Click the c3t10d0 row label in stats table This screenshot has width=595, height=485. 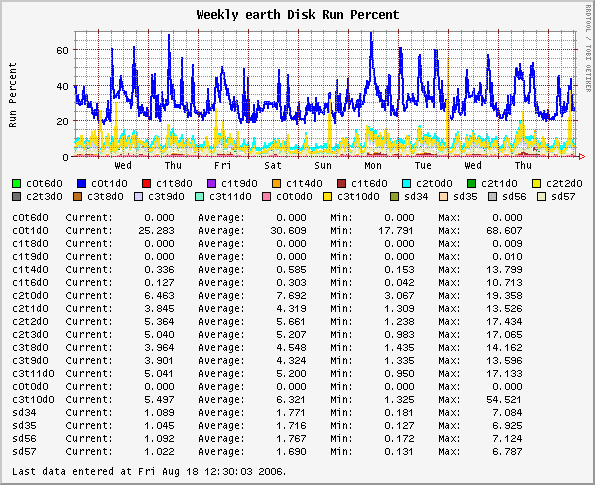33,400
